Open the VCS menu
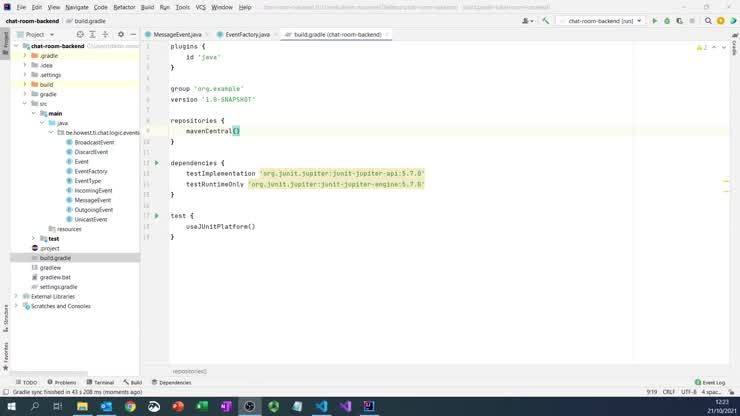The width and height of the screenshot is (740, 416). tap(201, 7)
